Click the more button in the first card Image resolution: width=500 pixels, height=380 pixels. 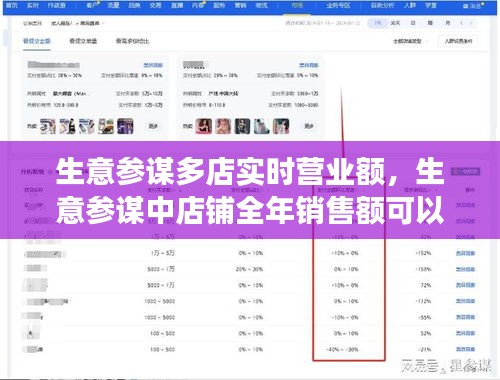click(x=153, y=126)
